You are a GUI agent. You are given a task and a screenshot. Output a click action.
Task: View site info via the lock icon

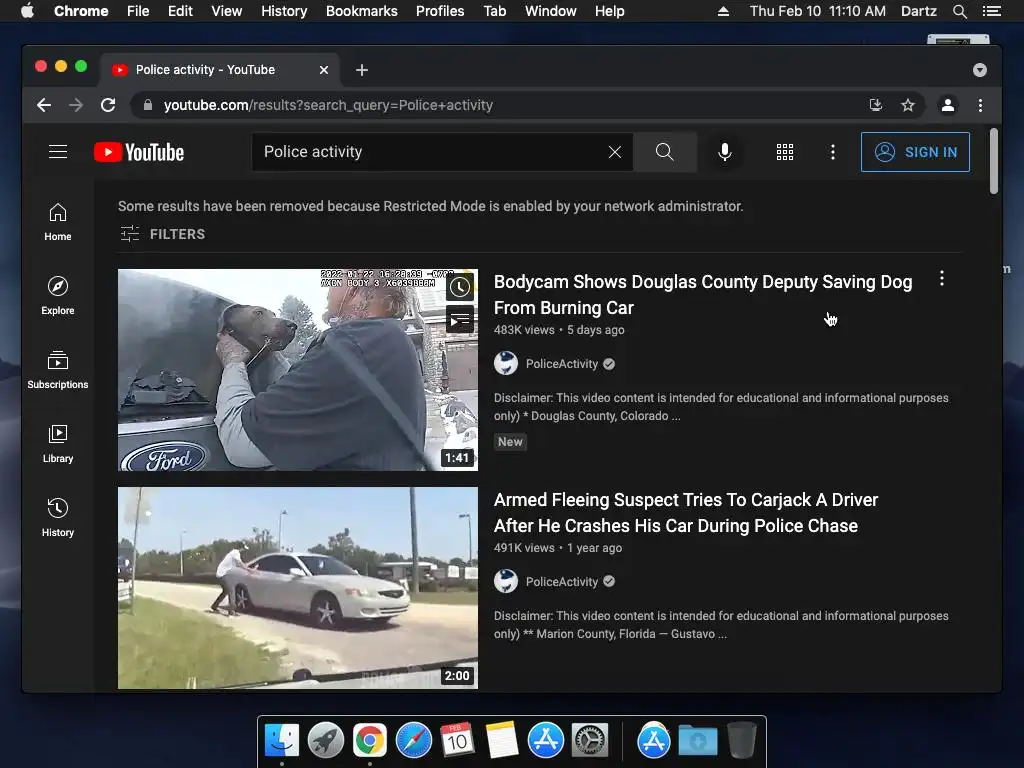[x=148, y=105]
